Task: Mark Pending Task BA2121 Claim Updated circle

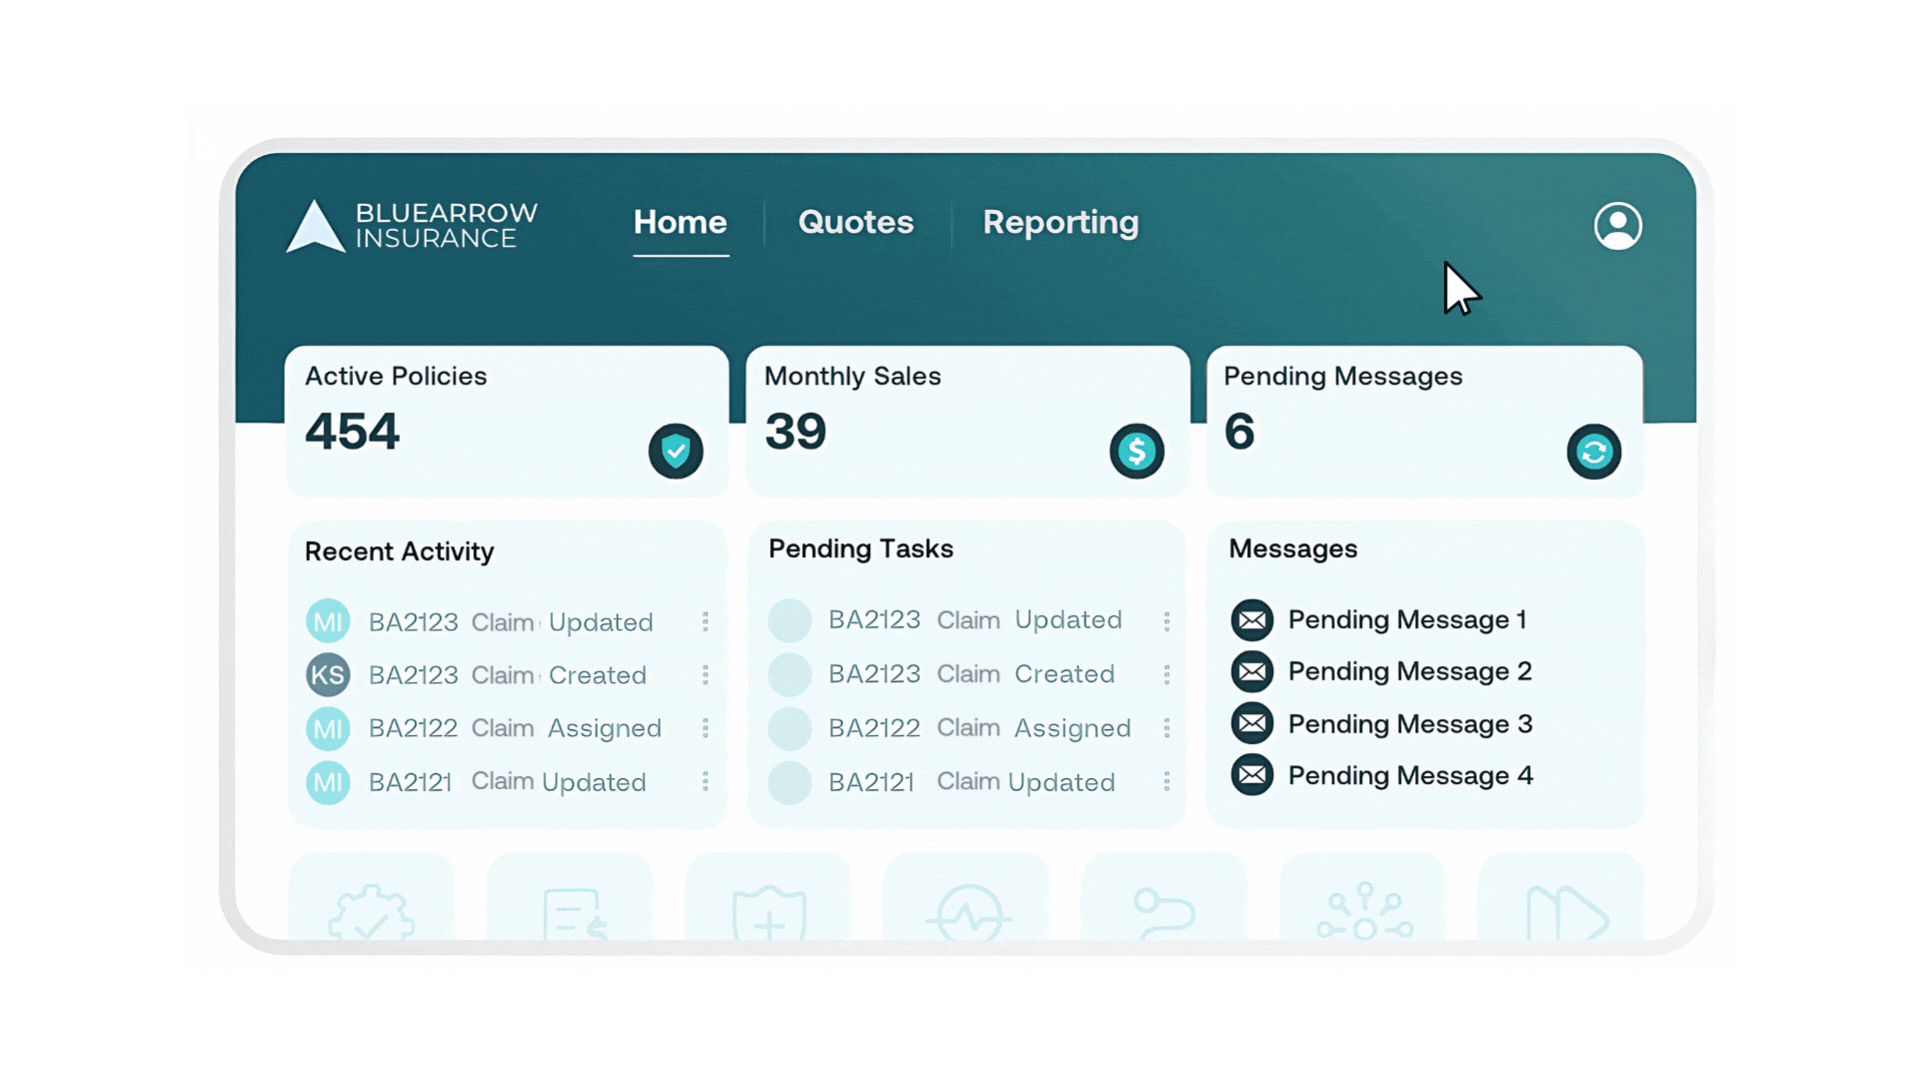Action: pyautogui.click(x=790, y=783)
